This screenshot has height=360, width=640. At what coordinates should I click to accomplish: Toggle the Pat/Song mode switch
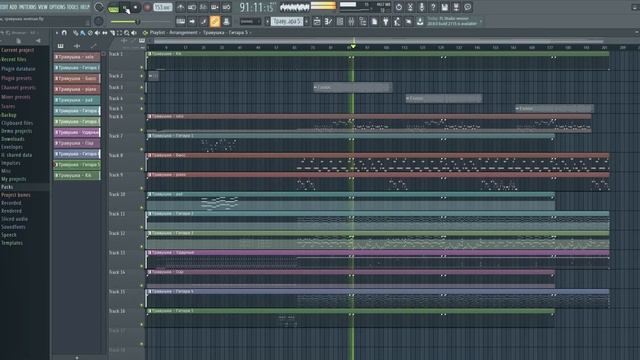pos(113,8)
